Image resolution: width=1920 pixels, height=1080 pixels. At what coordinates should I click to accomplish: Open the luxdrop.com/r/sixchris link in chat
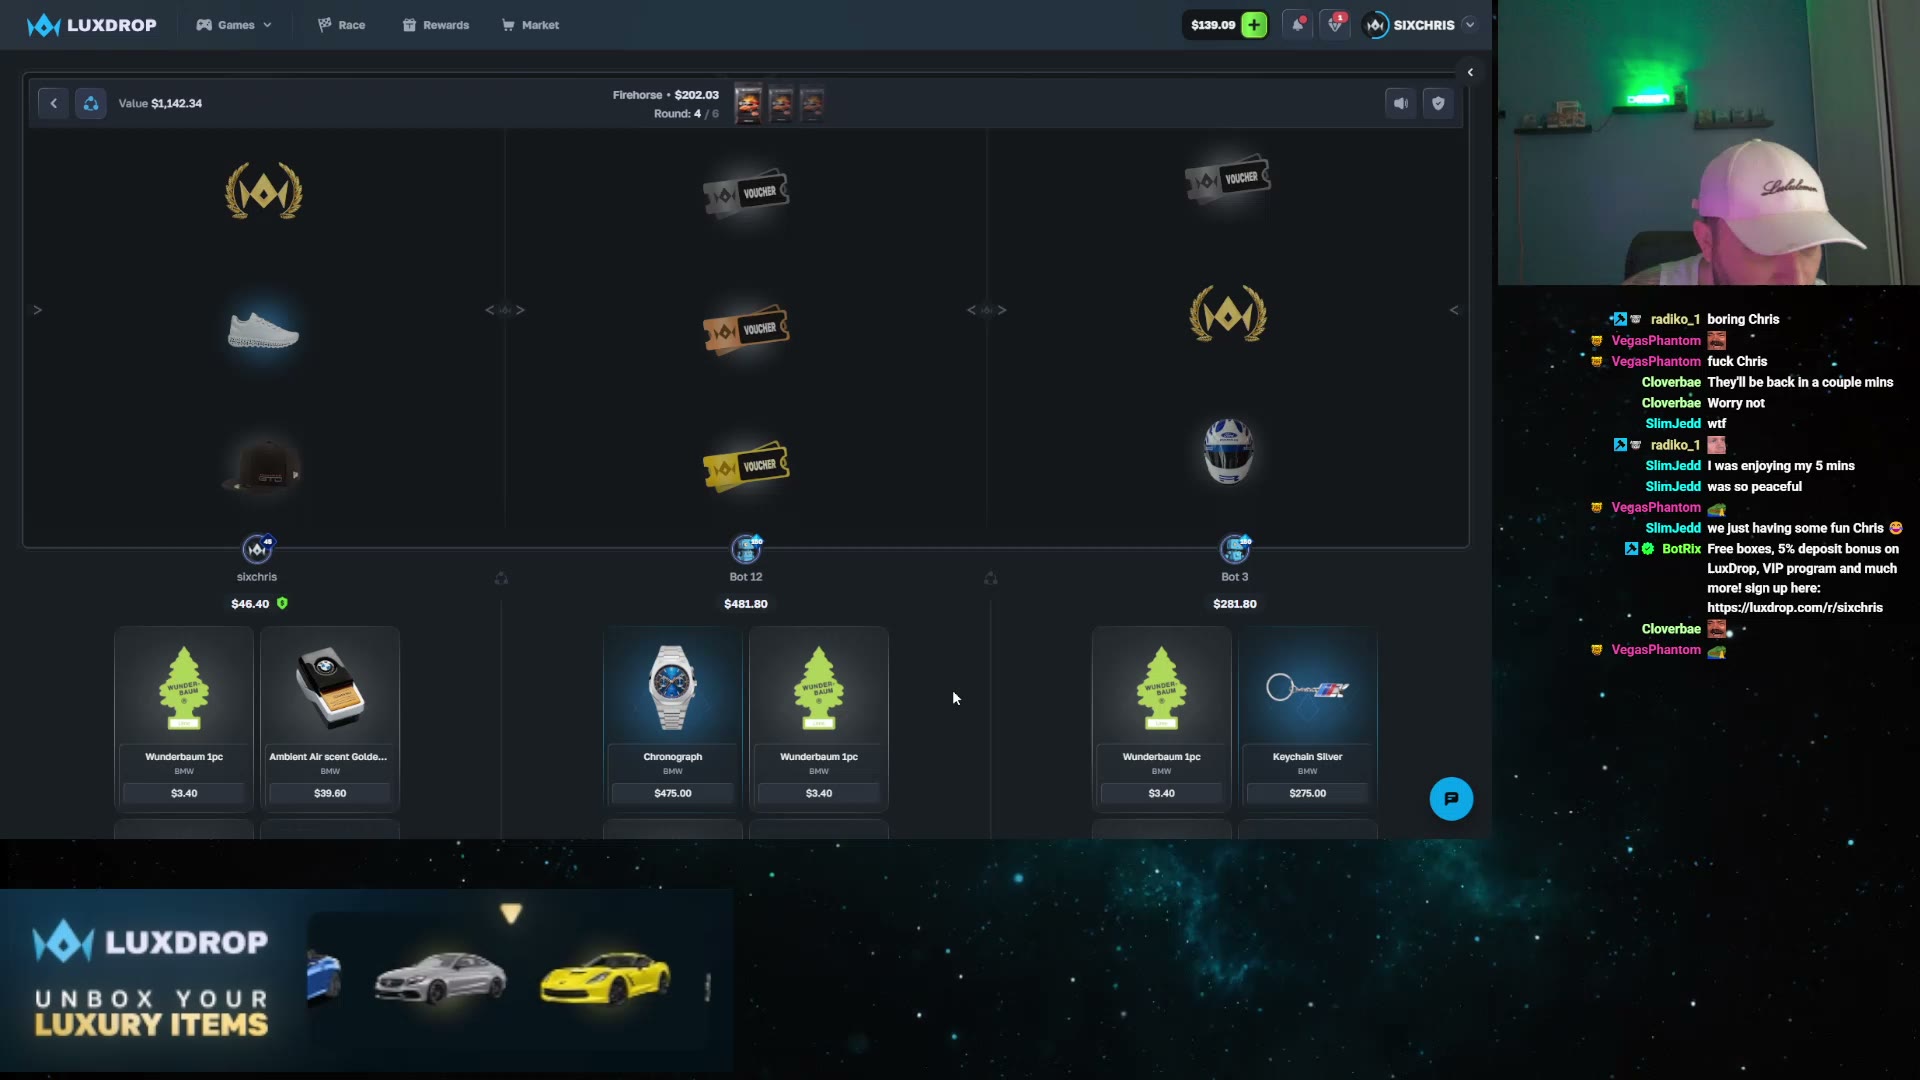(x=1795, y=608)
